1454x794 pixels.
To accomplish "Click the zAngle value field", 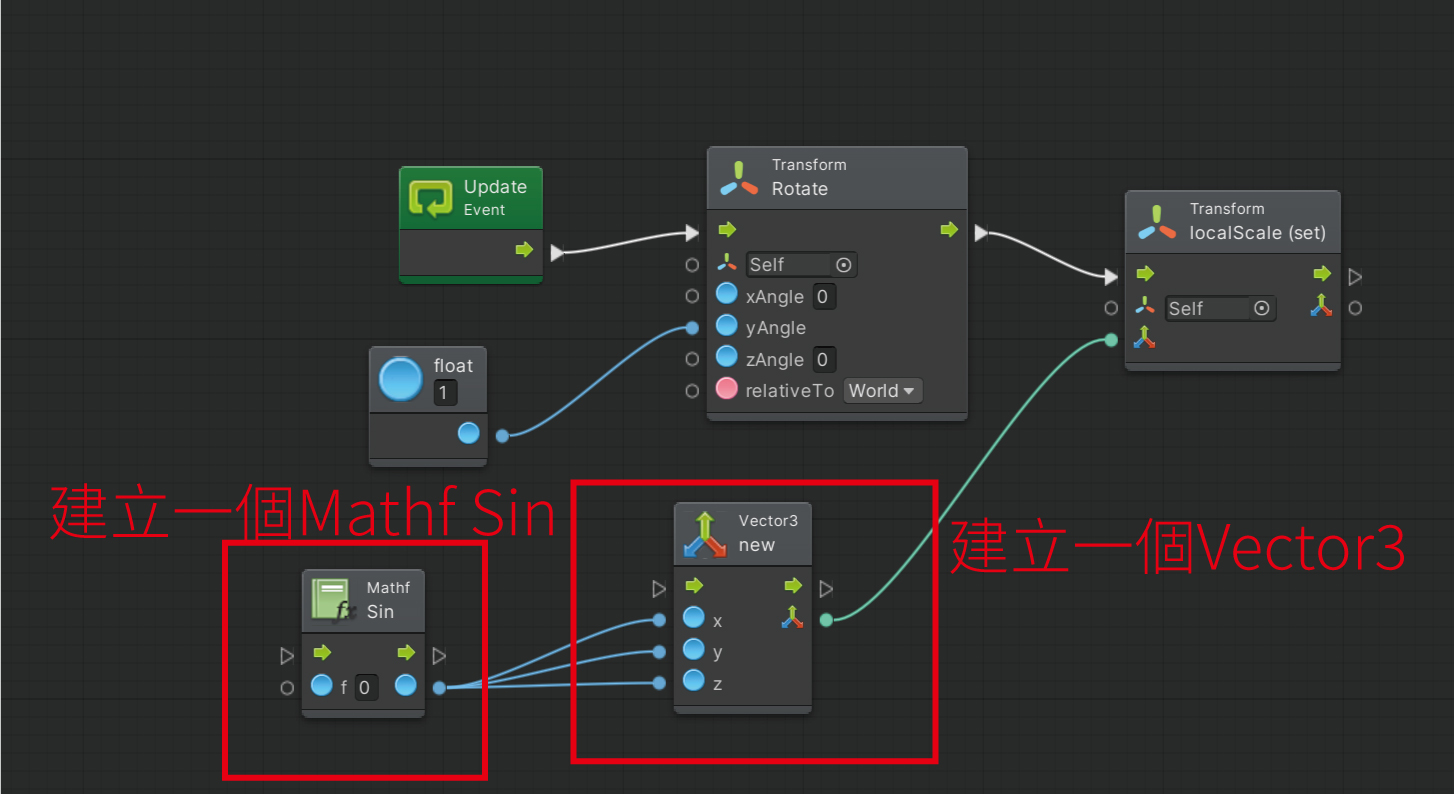I will point(822,360).
